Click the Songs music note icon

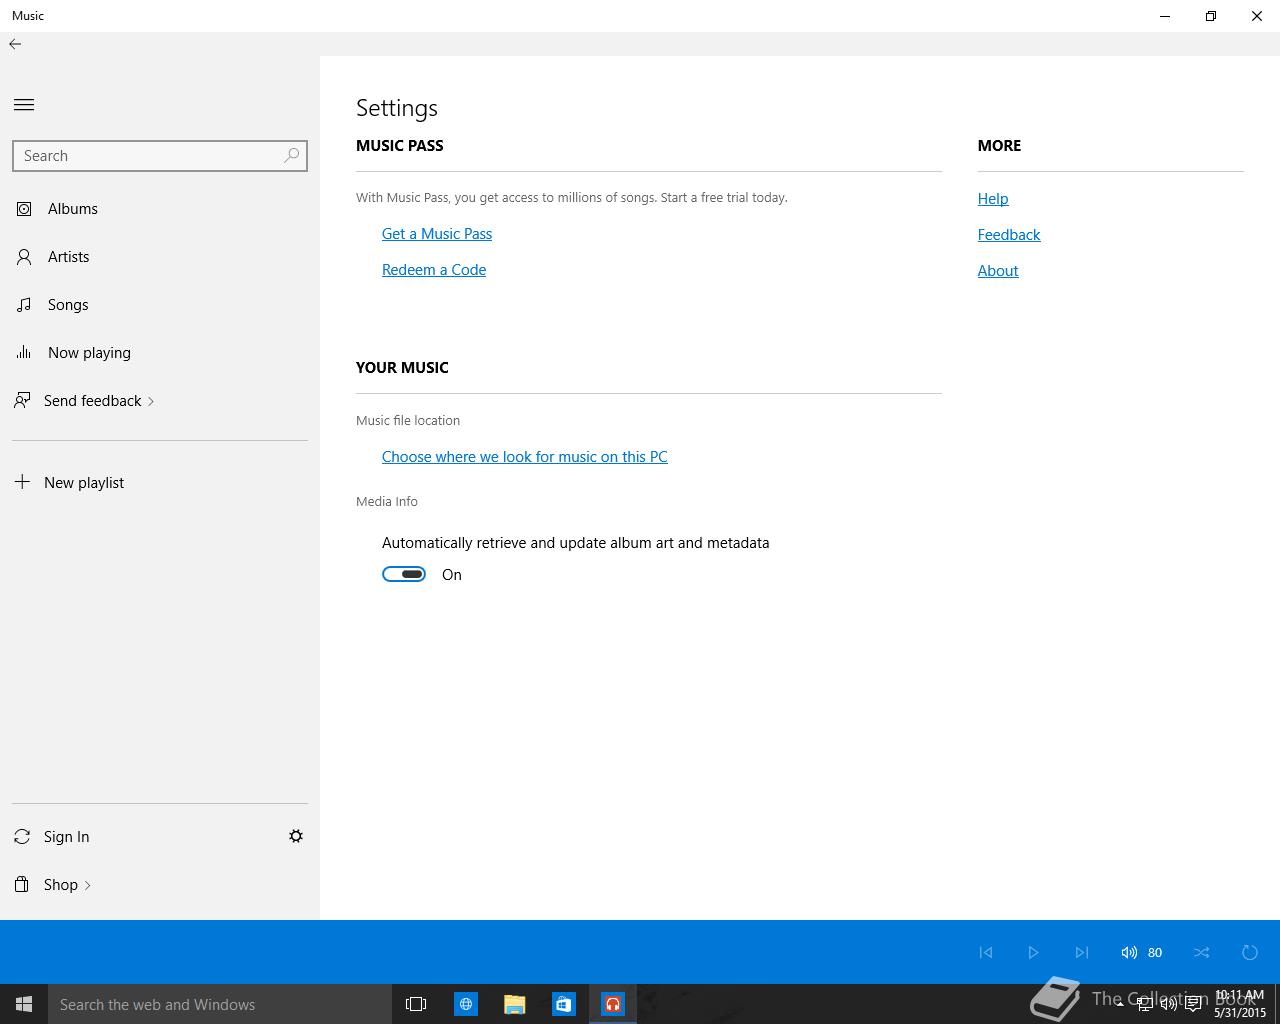coord(24,305)
